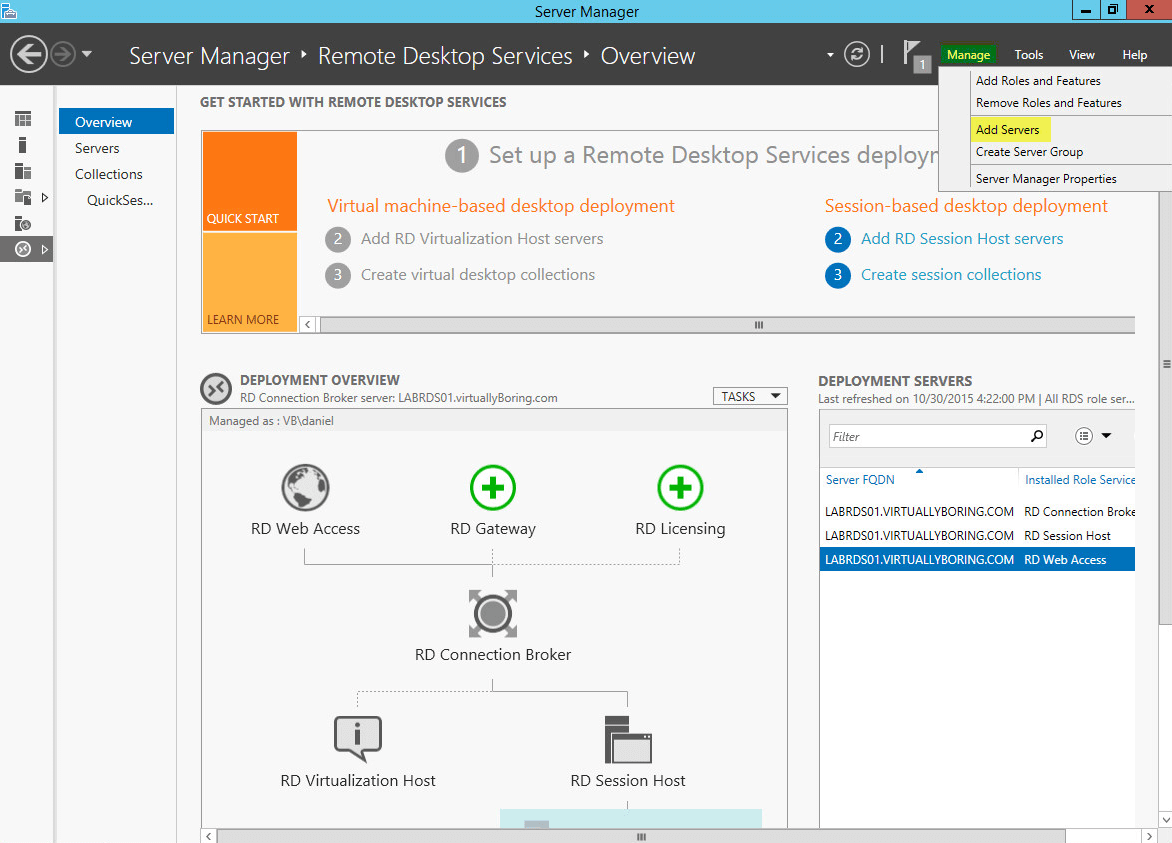This screenshot has width=1172, height=843.
Task: Click the bottom horizontal scrollbar thumb
Action: 641,836
